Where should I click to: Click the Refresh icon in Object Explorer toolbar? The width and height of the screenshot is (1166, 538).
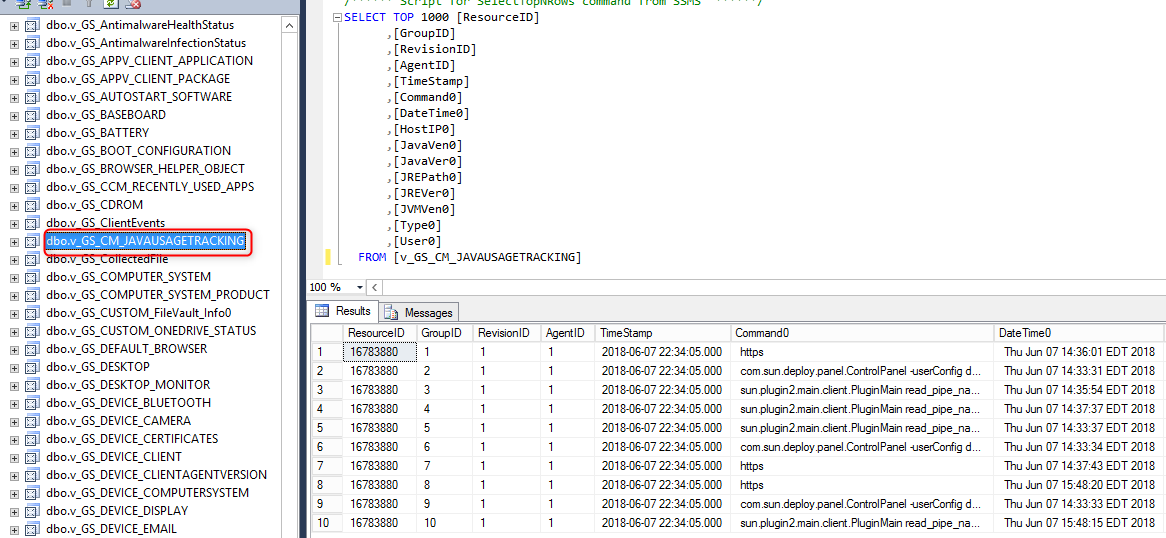tap(111, 4)
